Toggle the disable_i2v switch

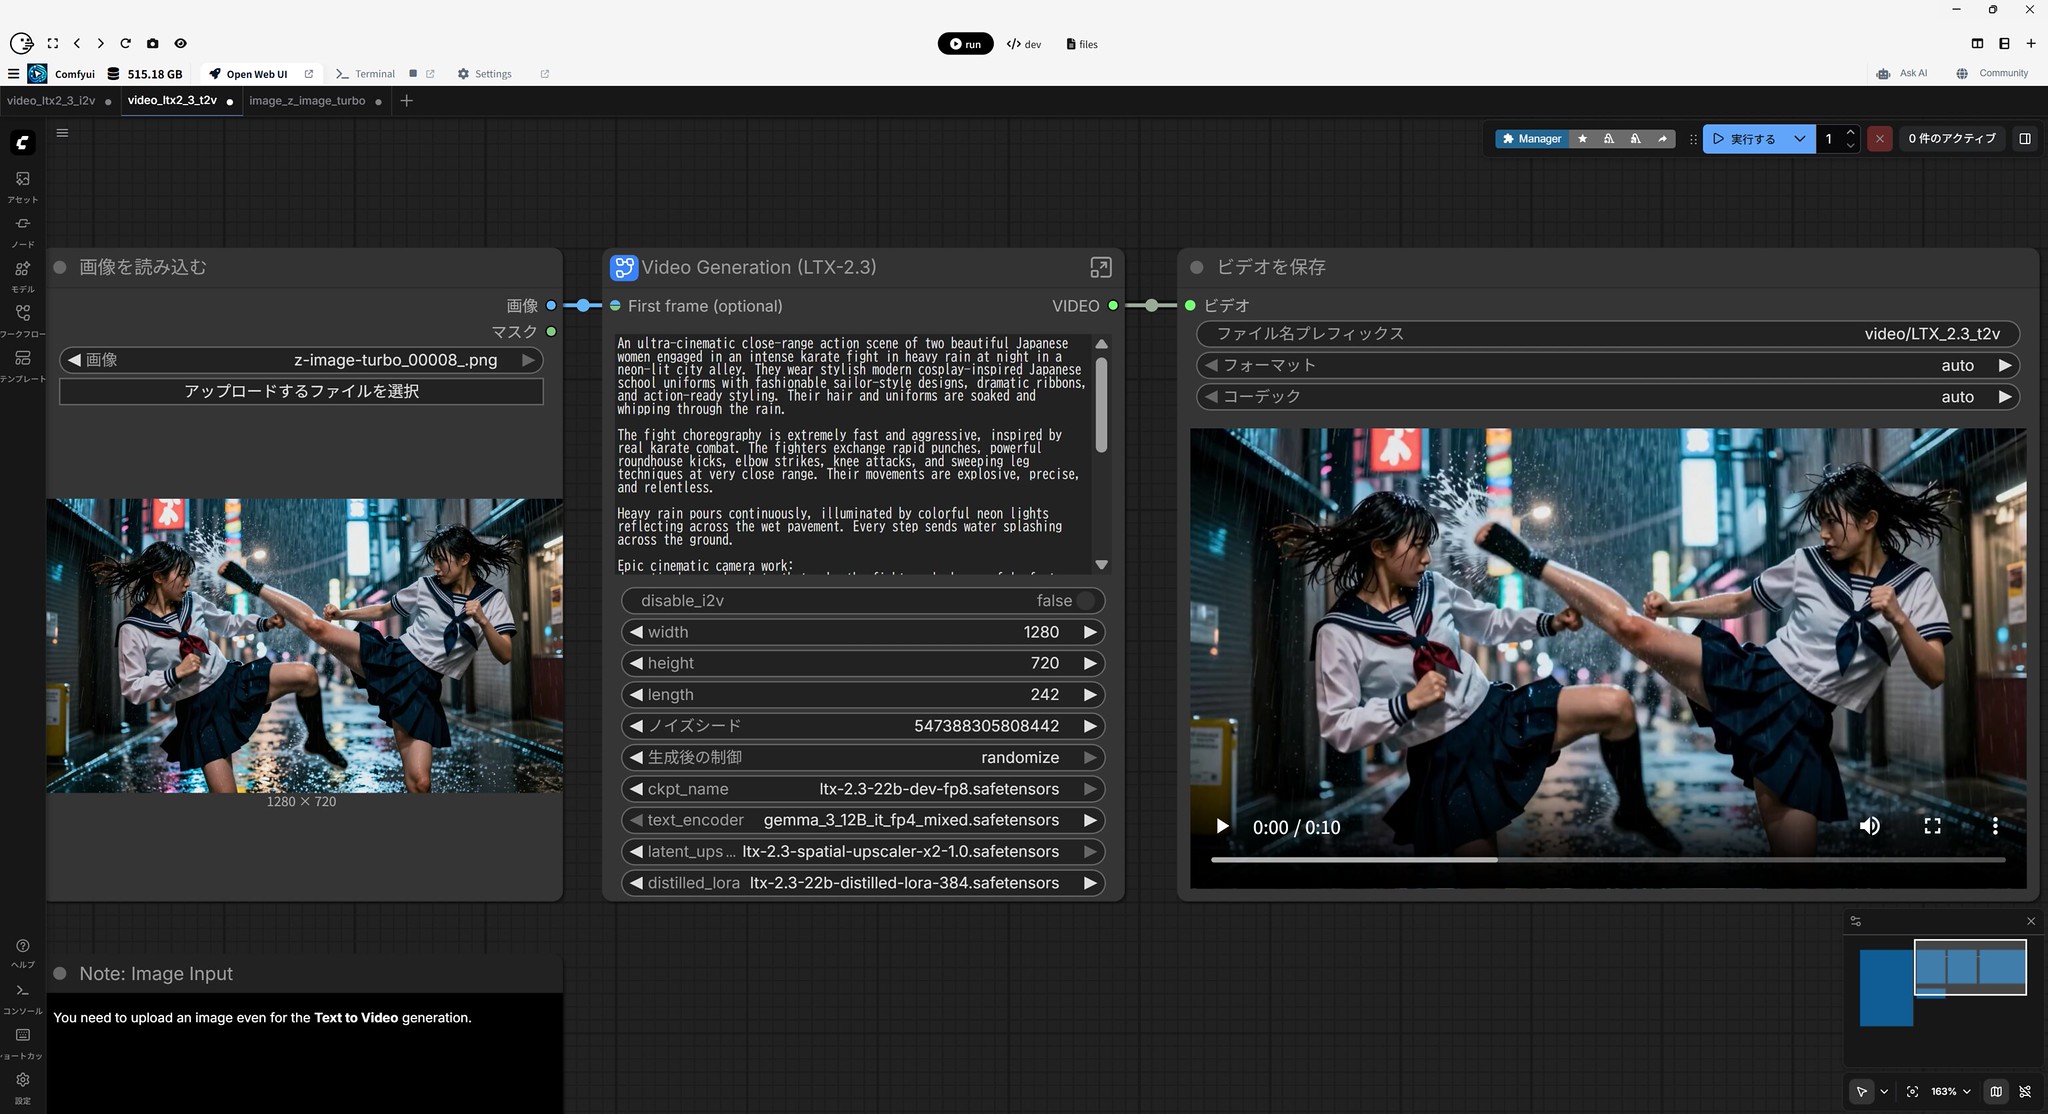click(1085, 601)
